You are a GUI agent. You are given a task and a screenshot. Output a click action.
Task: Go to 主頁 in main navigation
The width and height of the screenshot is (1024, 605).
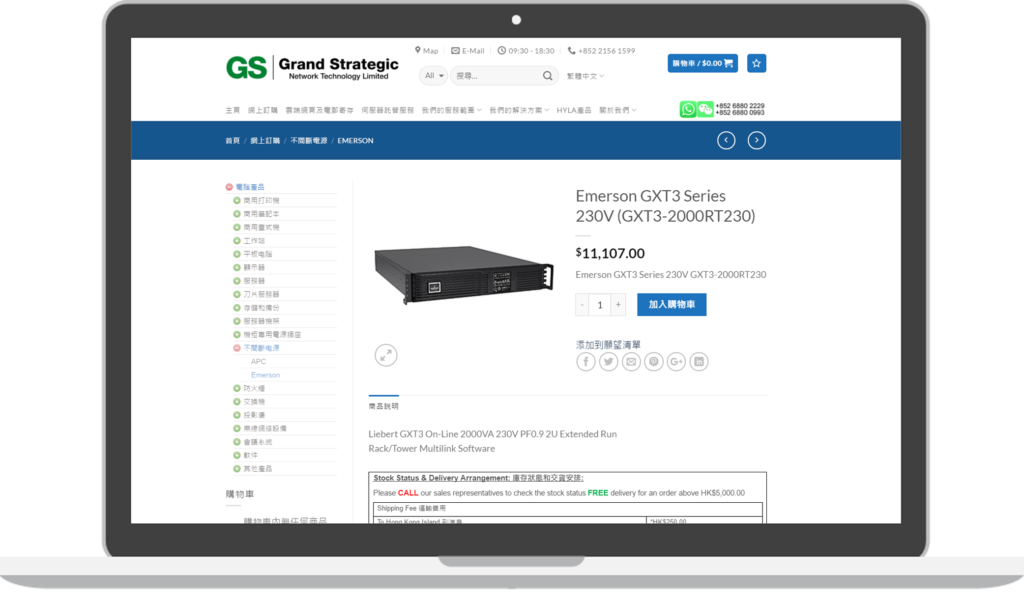232,110
